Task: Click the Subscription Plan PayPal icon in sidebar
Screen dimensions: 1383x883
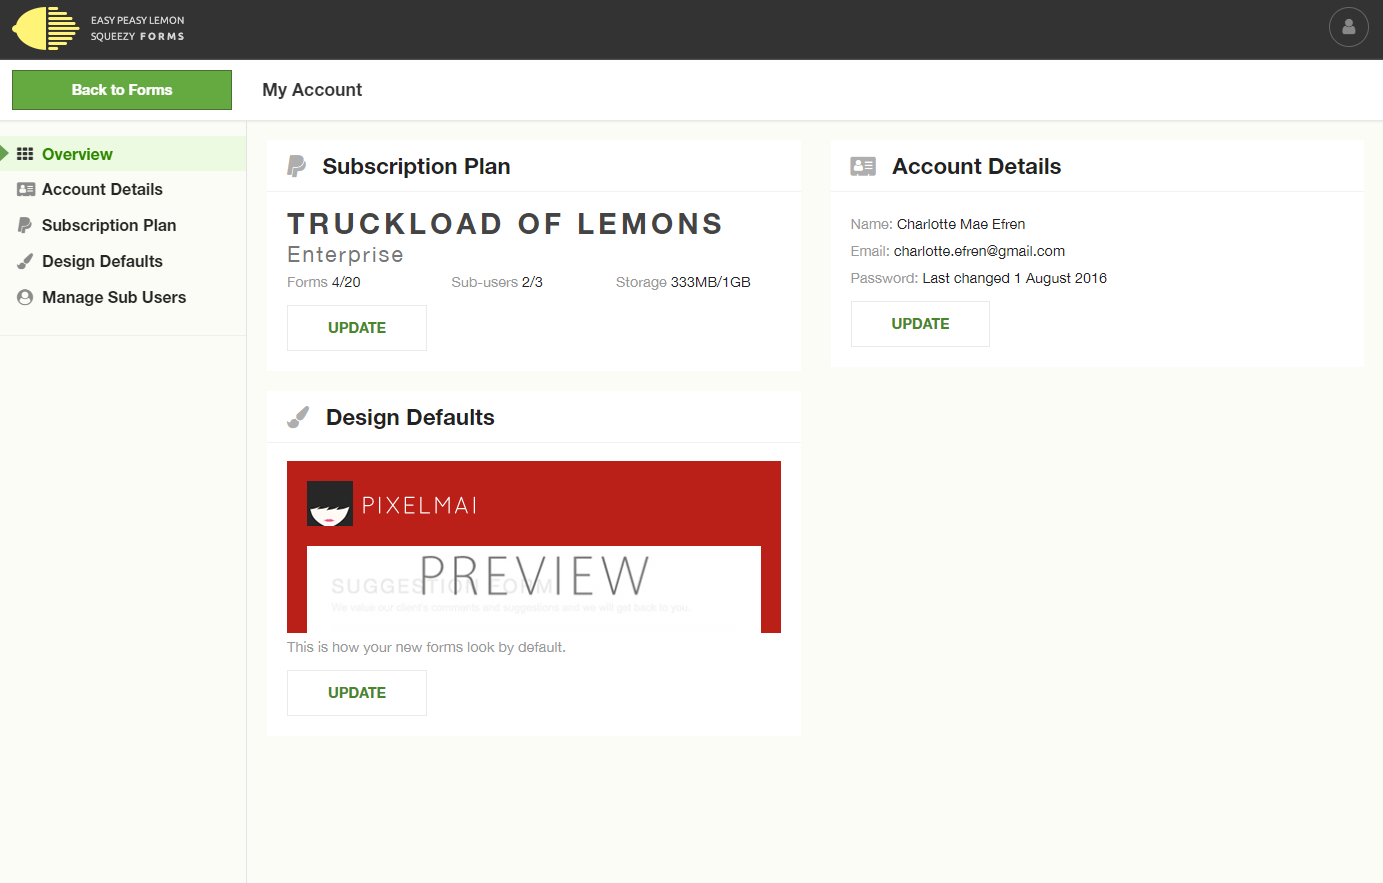Action: coord(25,225)
